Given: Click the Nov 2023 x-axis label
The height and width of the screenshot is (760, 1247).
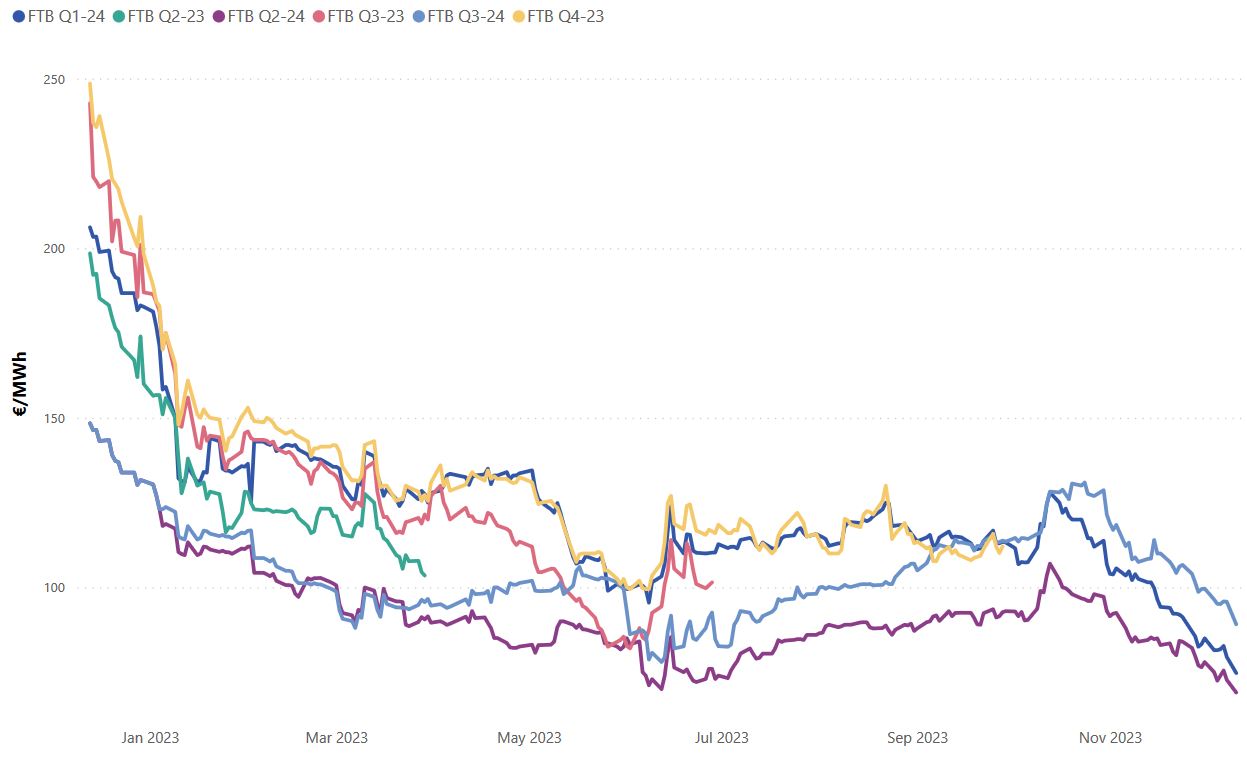Looking at the screenshot, I should [x=1110, y=738].
